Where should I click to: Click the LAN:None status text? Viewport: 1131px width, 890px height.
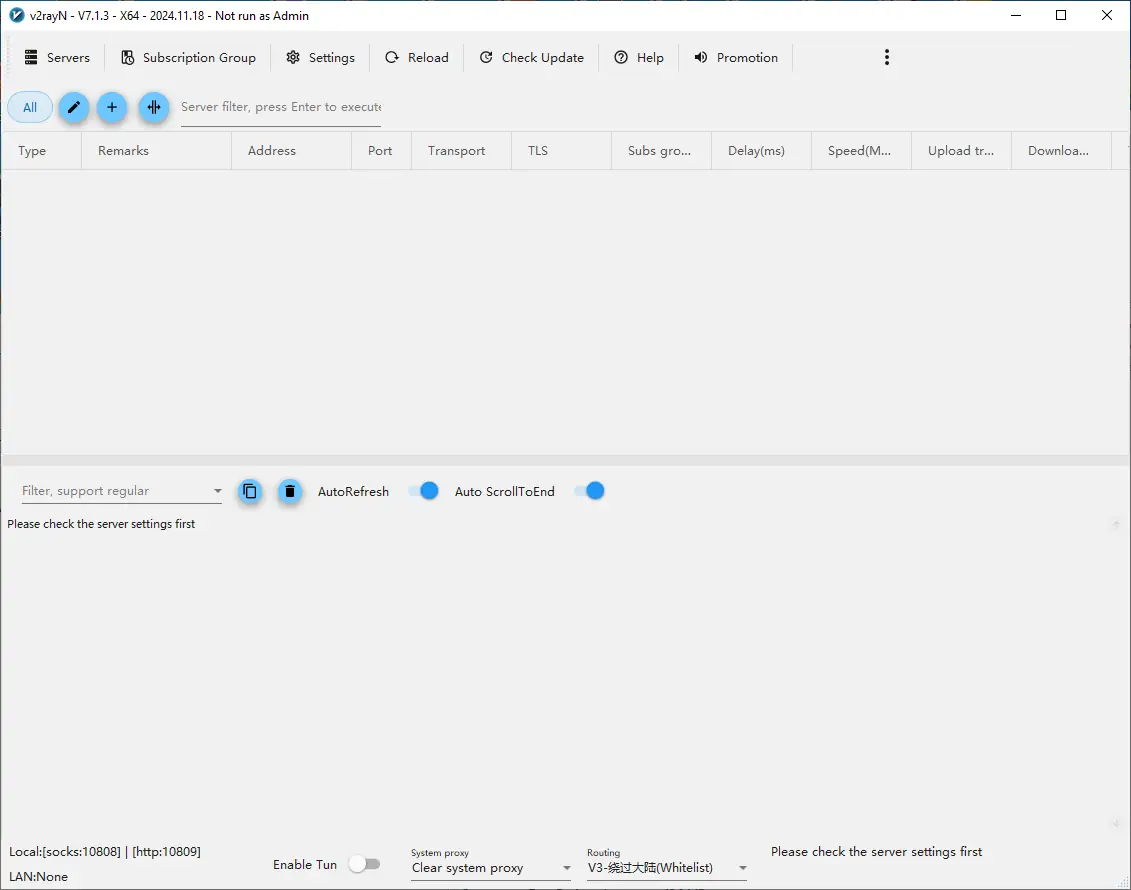coord(38,877)
